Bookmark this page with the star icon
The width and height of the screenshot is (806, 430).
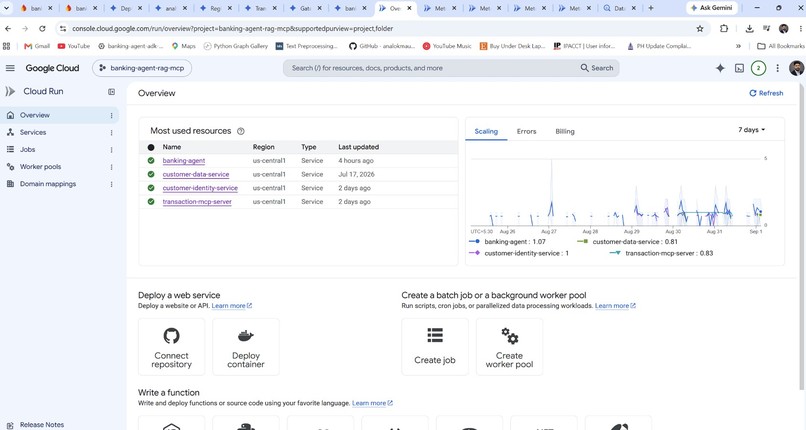(700, 29)
